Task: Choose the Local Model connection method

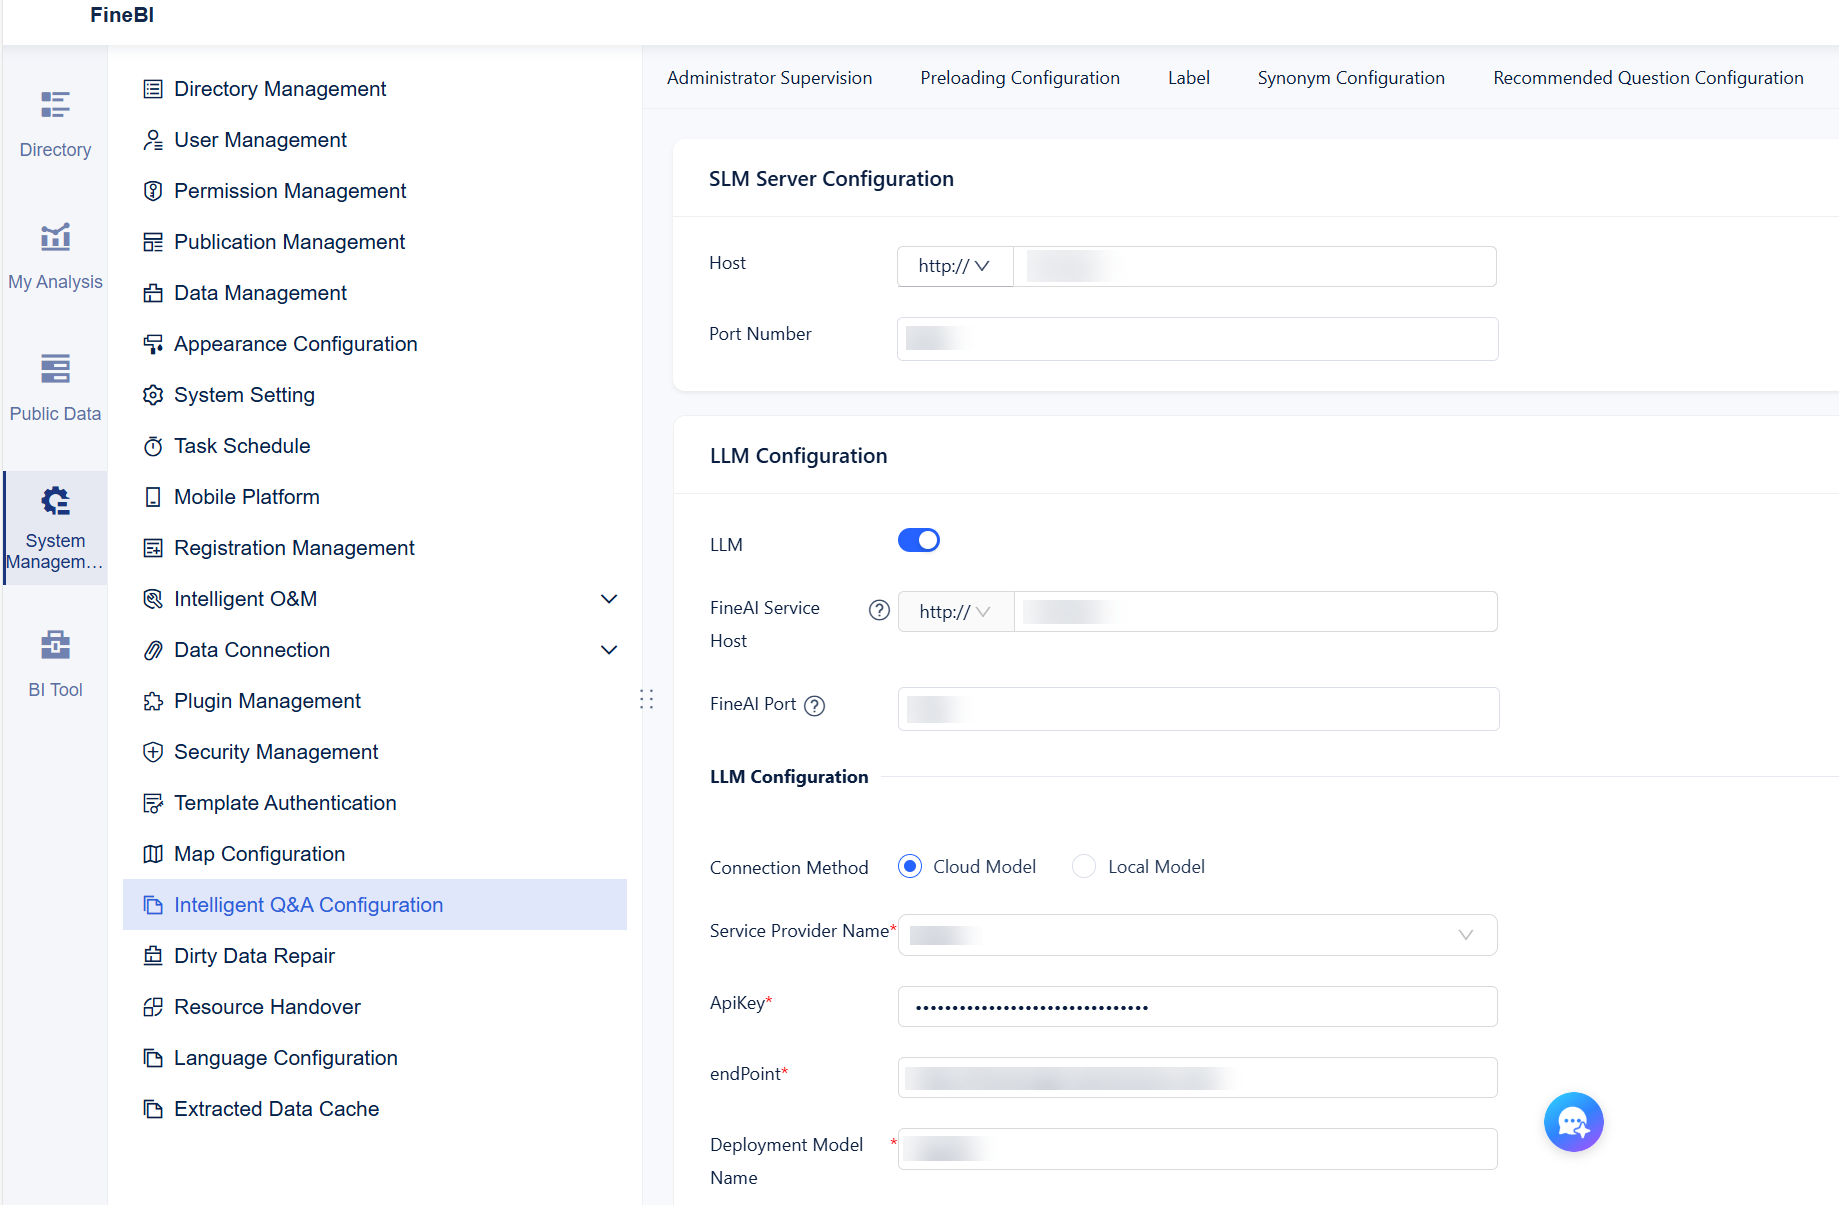Action: [1083, 866]
